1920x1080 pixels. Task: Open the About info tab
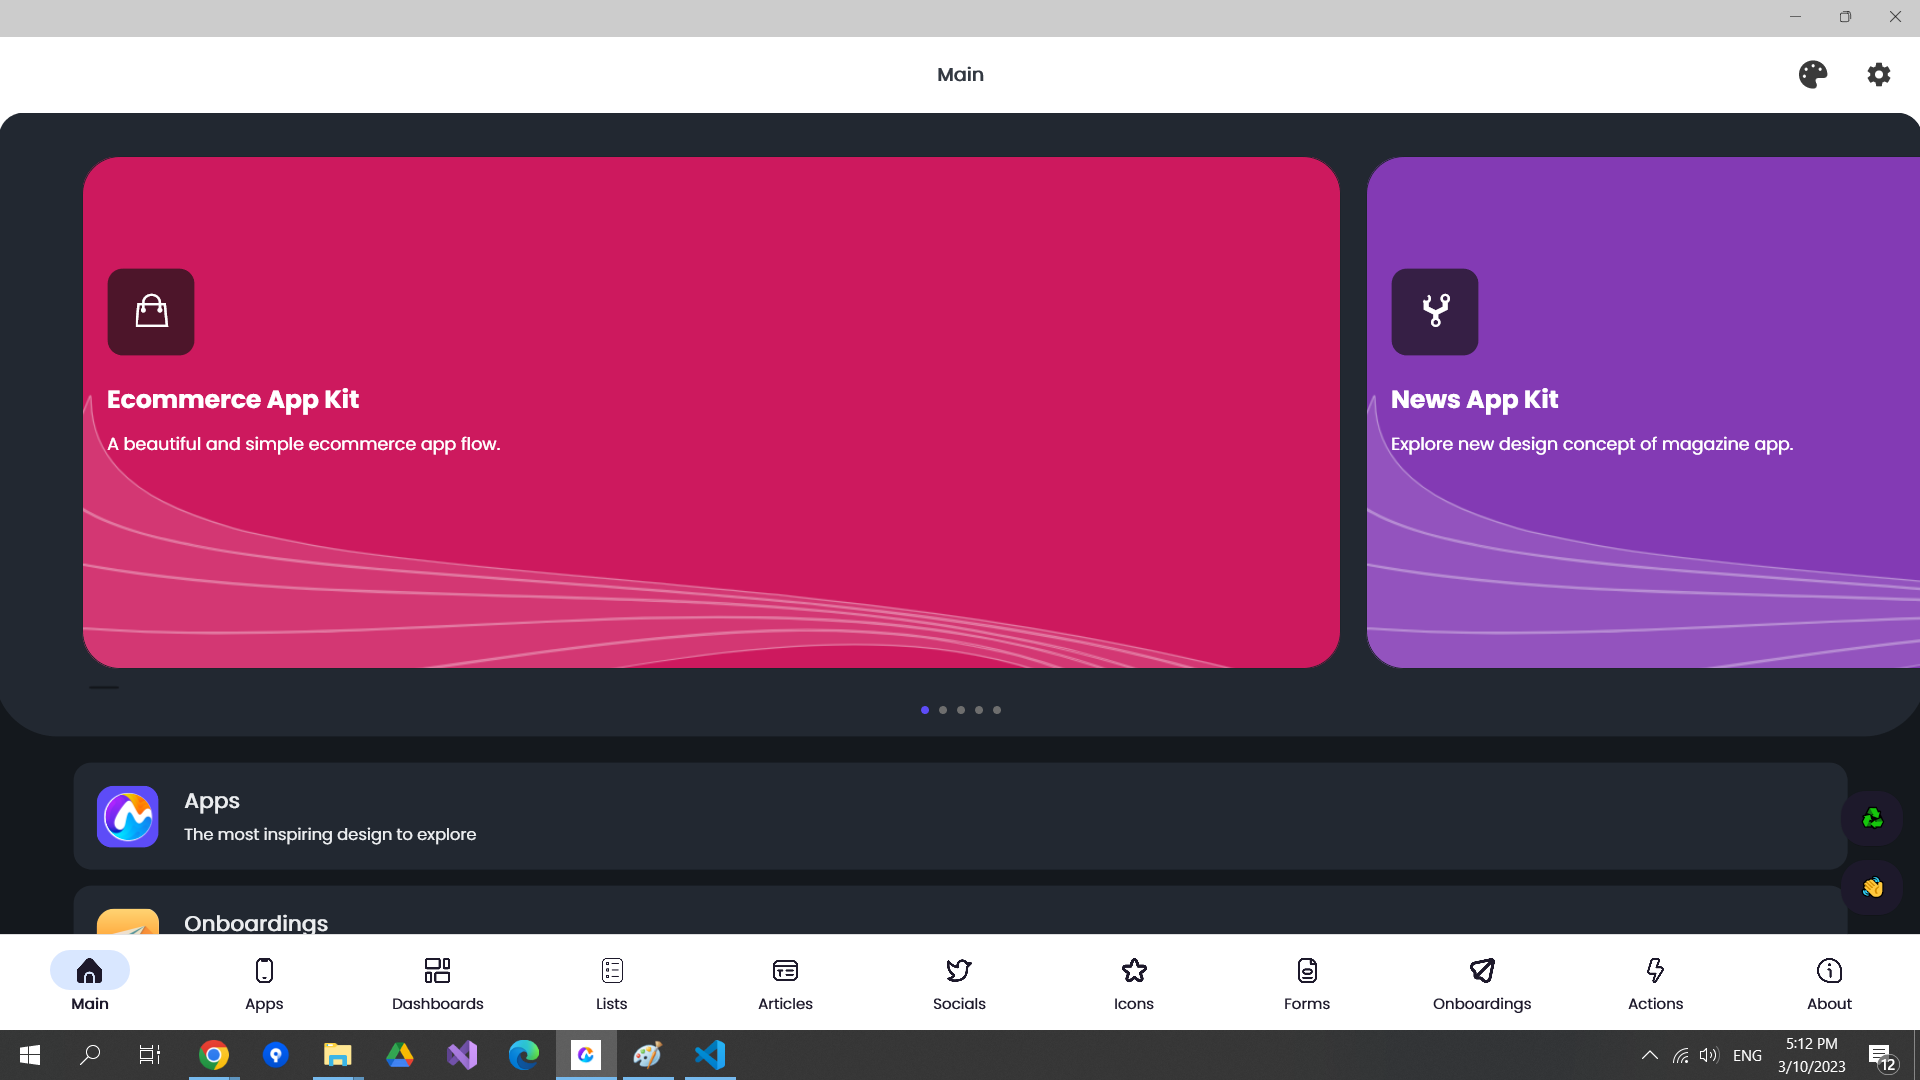(1829, 982)
